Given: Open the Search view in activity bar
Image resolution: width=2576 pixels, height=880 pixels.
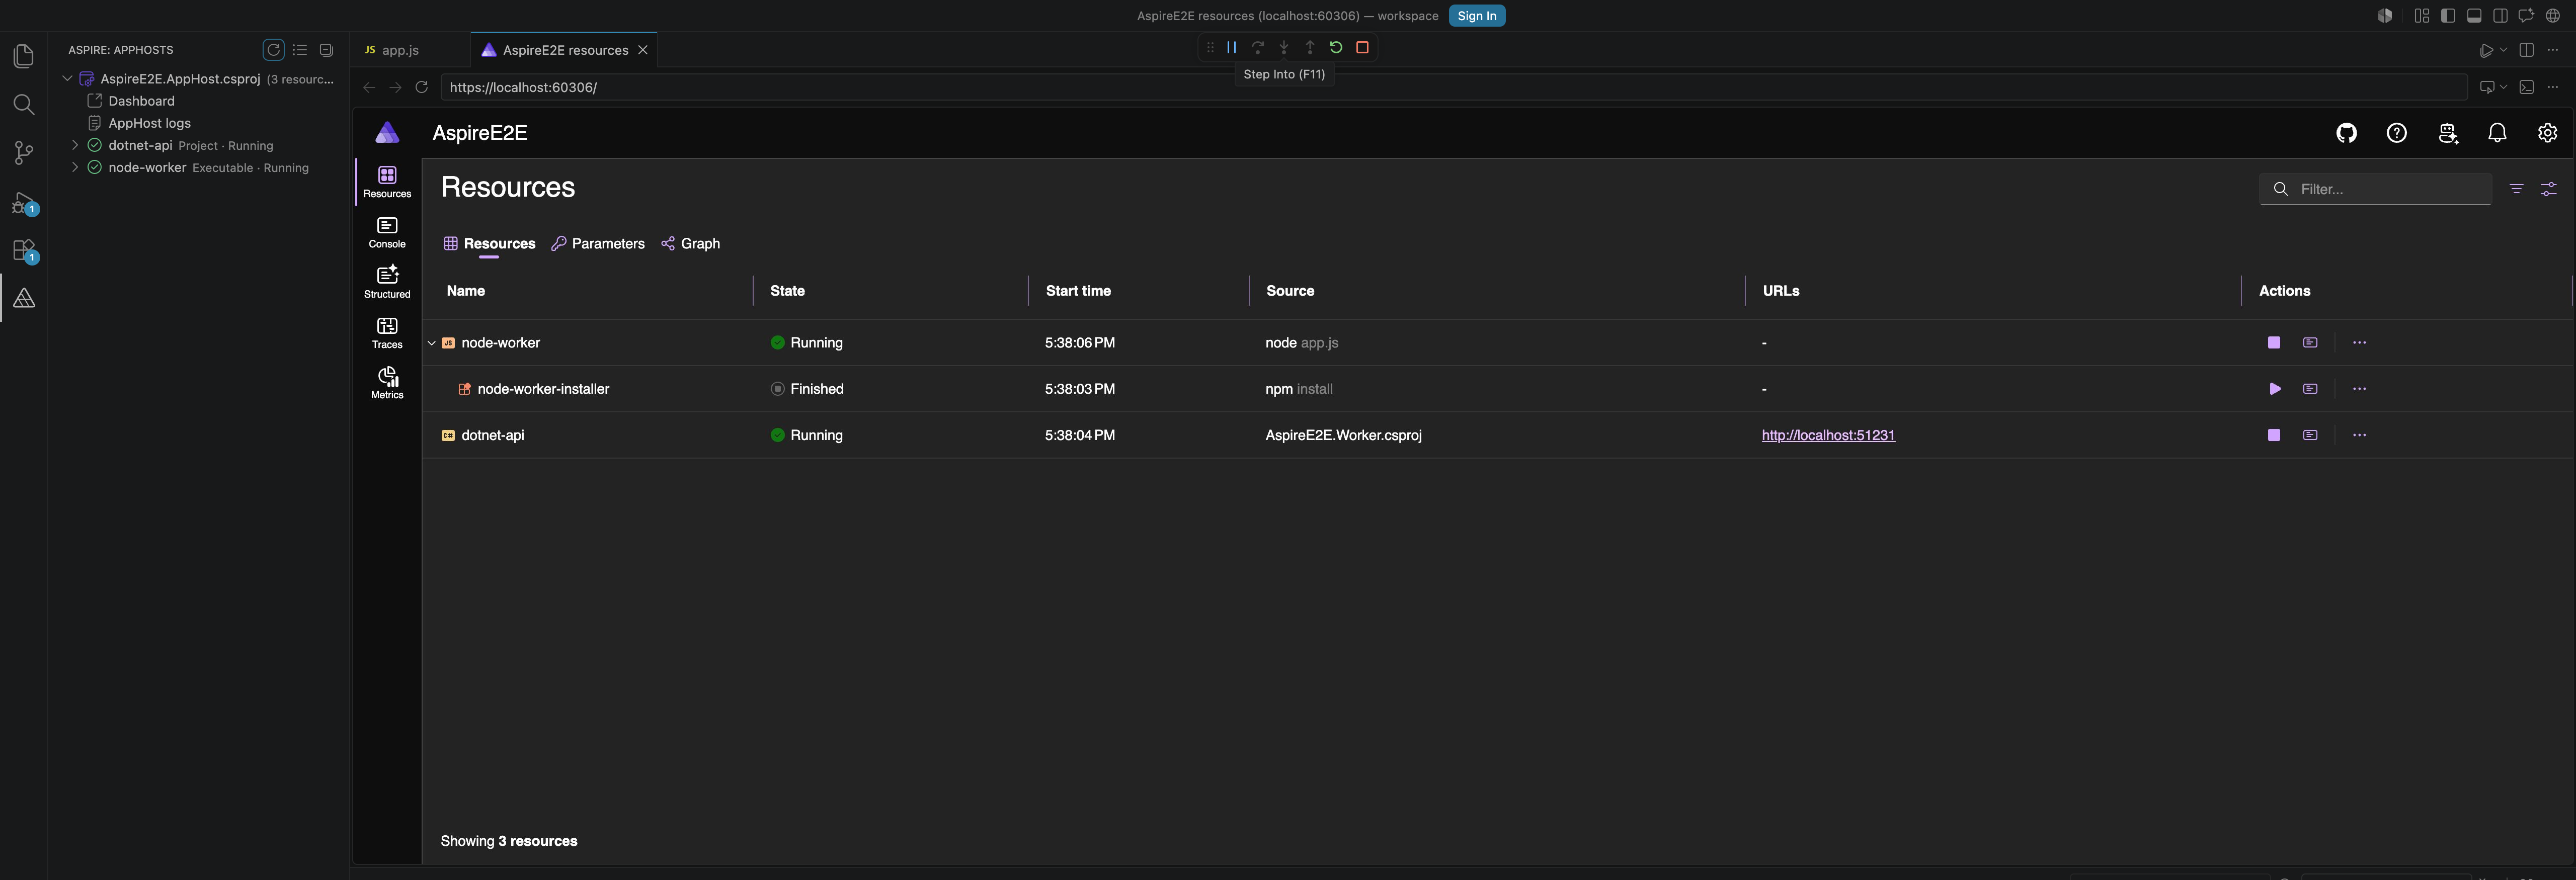Looking at the screenshot, I should (x=24, y=105).
